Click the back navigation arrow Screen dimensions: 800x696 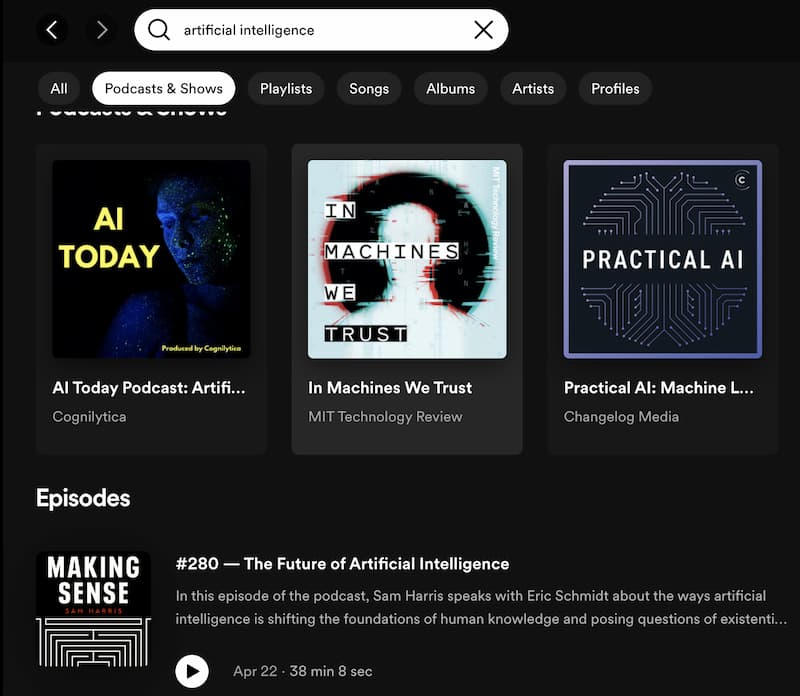52,29
